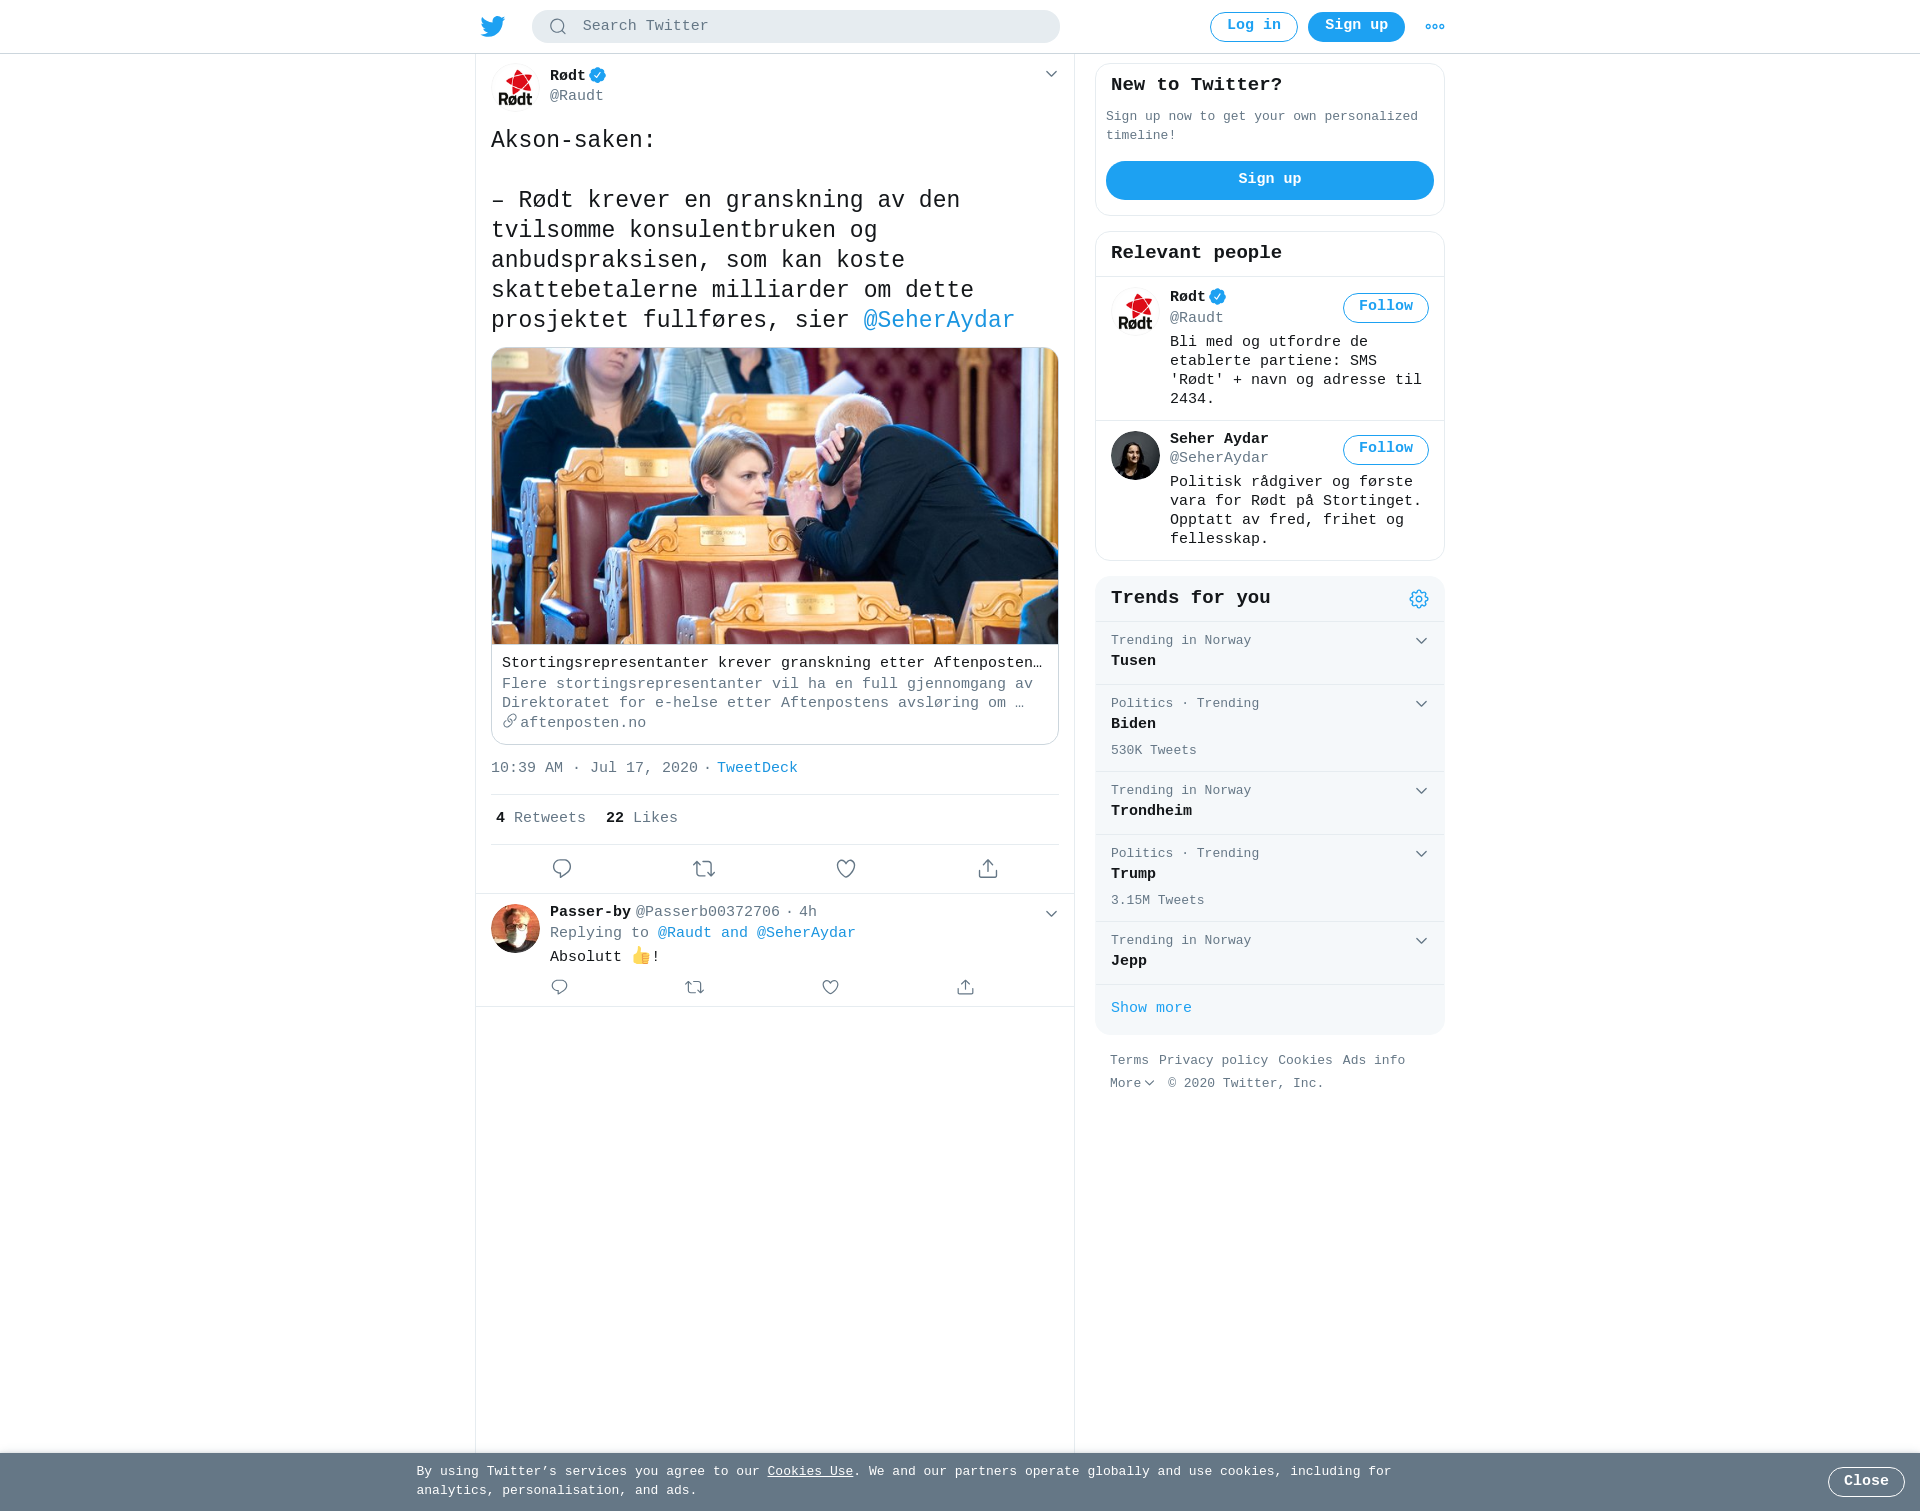
Task: Open chevron menu for Tusen trend
Action: [x=1421, y=641]
